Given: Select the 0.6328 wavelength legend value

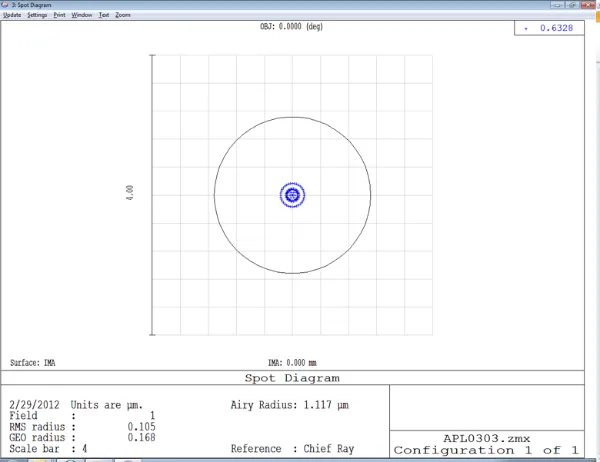Looking at the screenshot, I should [557, 29].
